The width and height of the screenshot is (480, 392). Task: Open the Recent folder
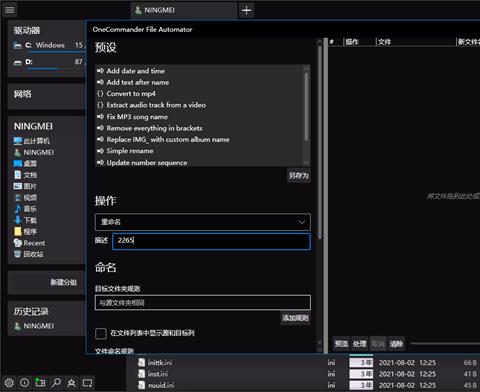[29, 243]
